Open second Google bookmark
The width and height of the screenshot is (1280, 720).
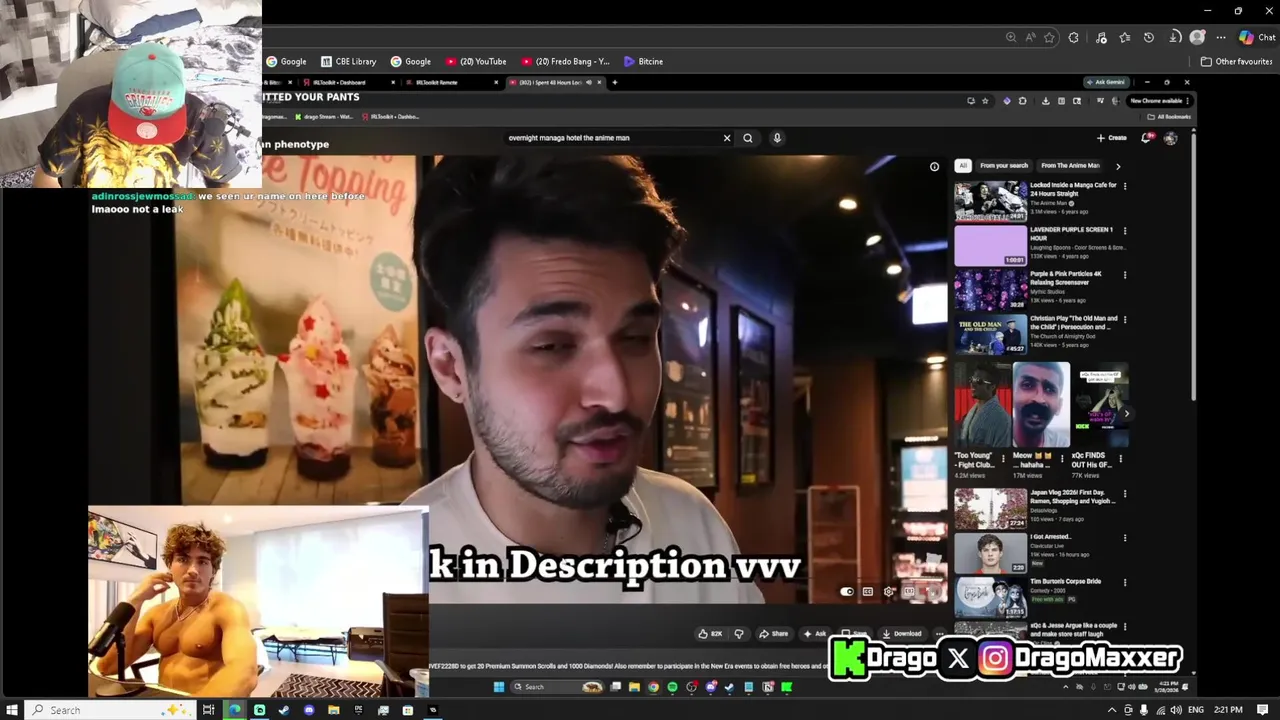(x=411, y=61)
